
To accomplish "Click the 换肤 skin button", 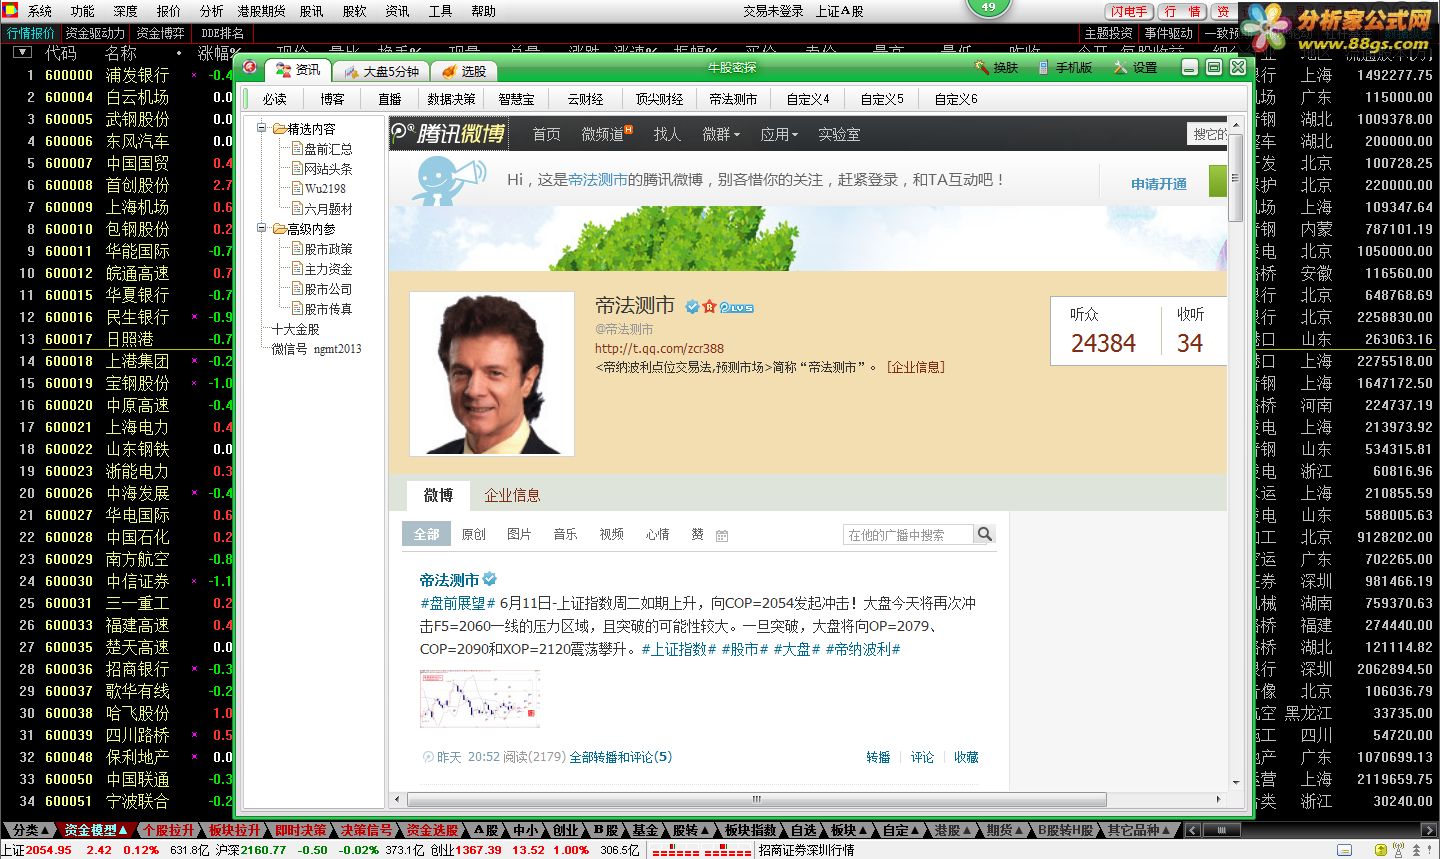I will tap(996, 68).
